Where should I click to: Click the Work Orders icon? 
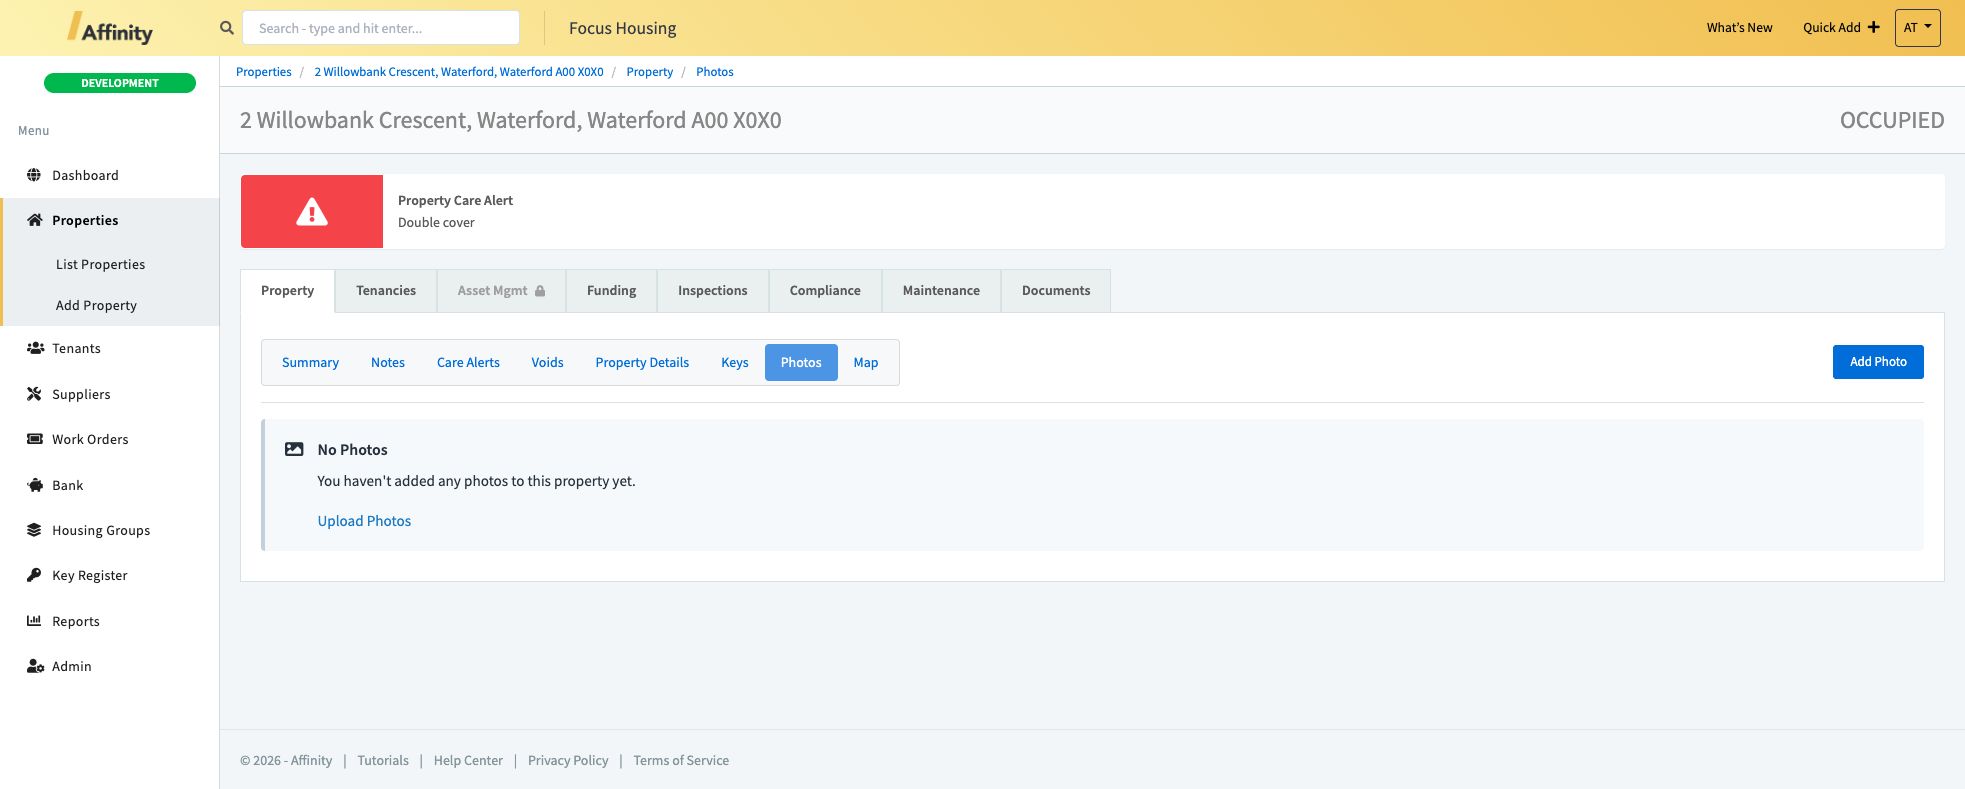34,439
